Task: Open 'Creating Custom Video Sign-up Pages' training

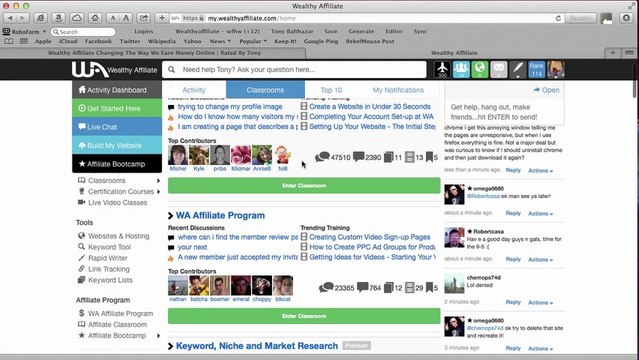Action: pyautogui.click(x=369, y=237)
